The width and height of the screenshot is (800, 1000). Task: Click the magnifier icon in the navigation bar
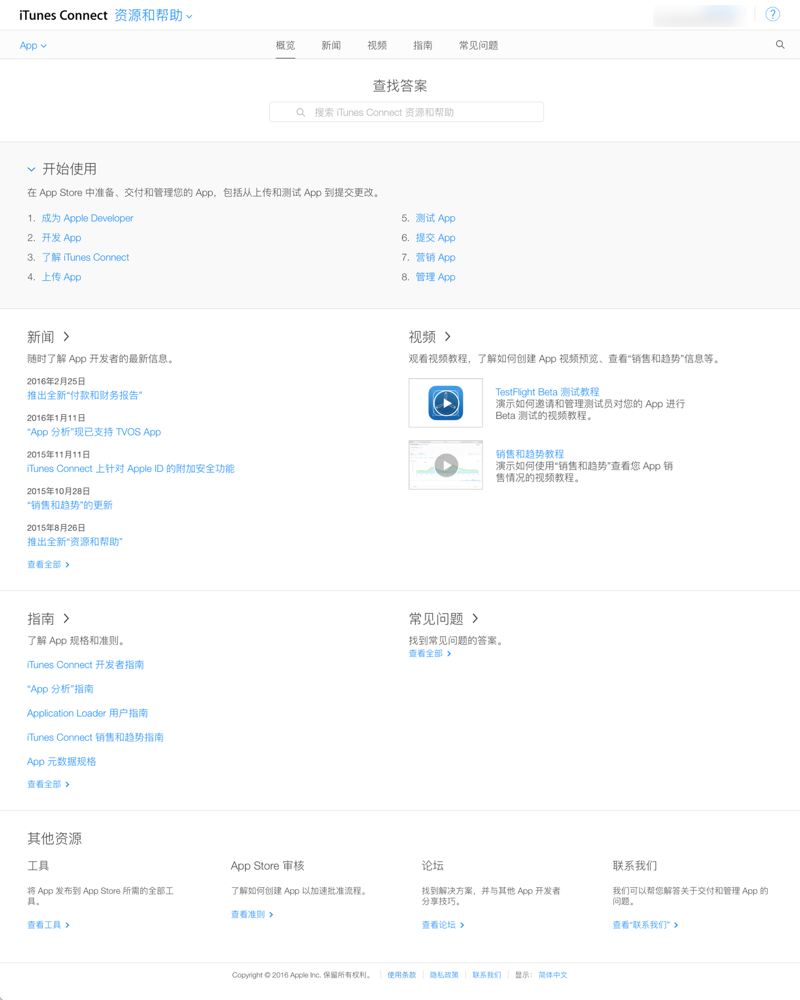[x=780, y=45]
